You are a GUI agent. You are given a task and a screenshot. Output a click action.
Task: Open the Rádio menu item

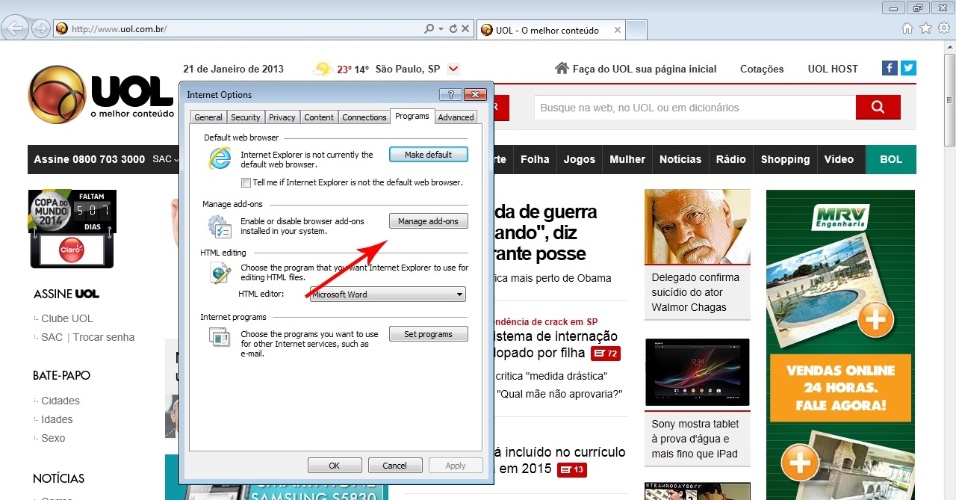pos(731,159)
